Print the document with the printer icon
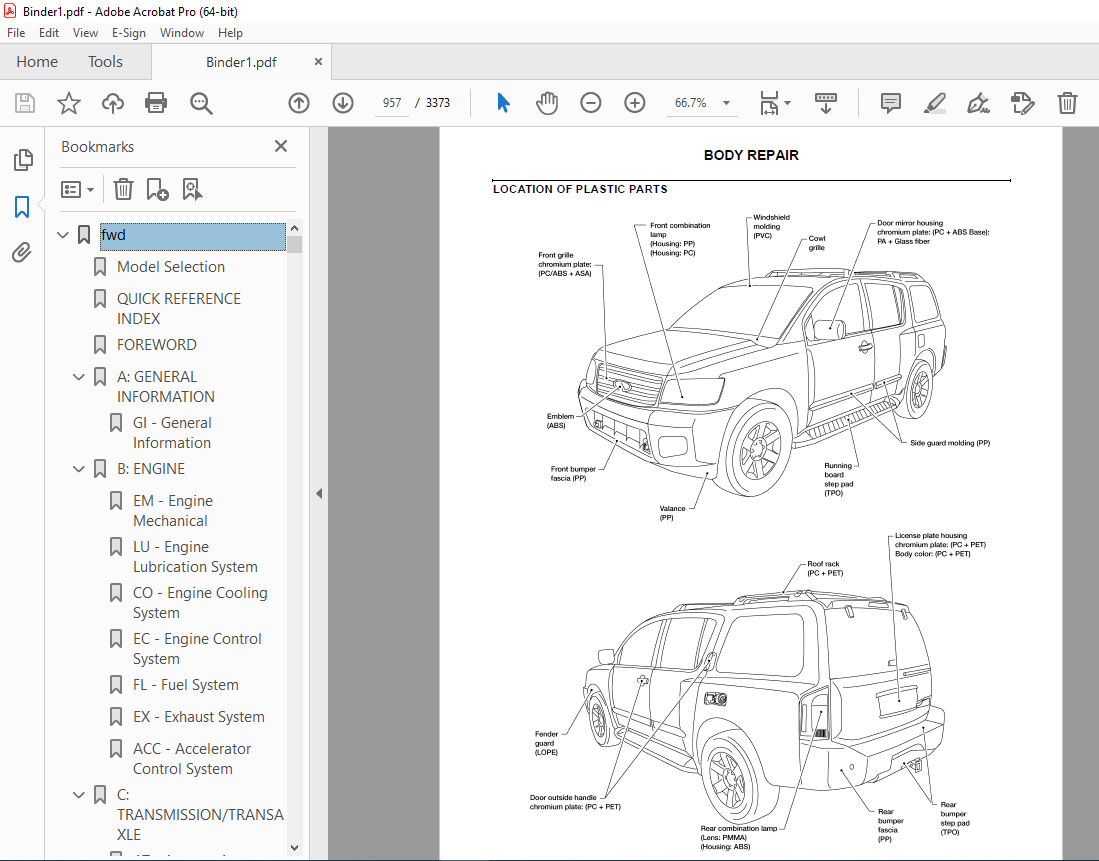This screenshot has width=1099, height=861. (x=156, y=103)
